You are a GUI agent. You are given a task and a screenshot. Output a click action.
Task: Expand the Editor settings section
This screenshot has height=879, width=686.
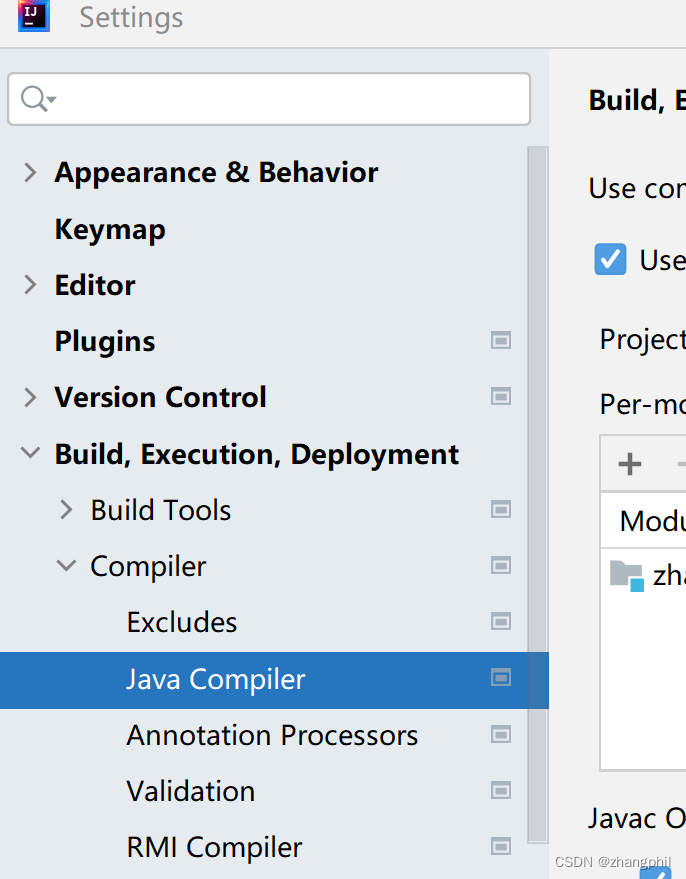pos(30,285)
